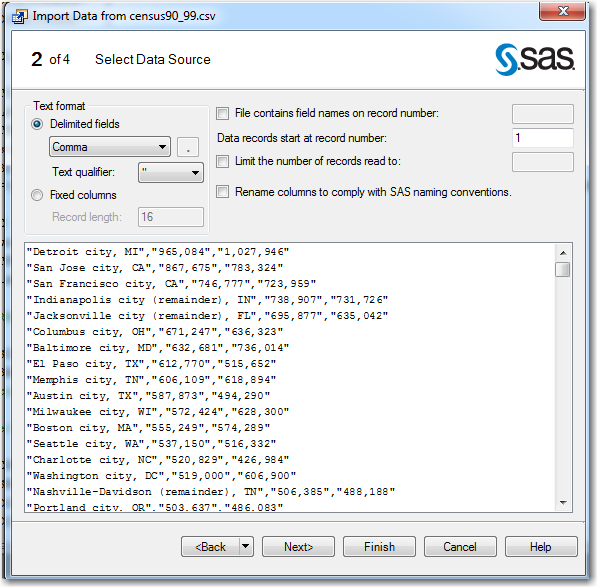Click the SAS logo
Screen dimensions: 597x587
535,59
